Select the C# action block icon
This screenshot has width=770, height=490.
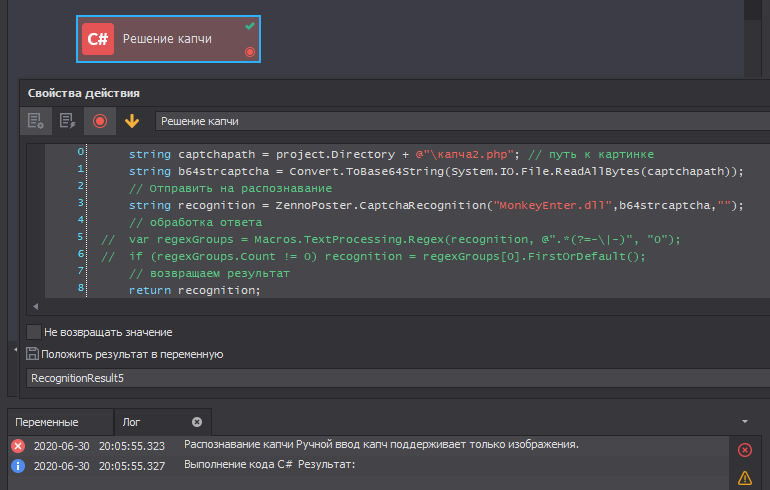point(98,39)
